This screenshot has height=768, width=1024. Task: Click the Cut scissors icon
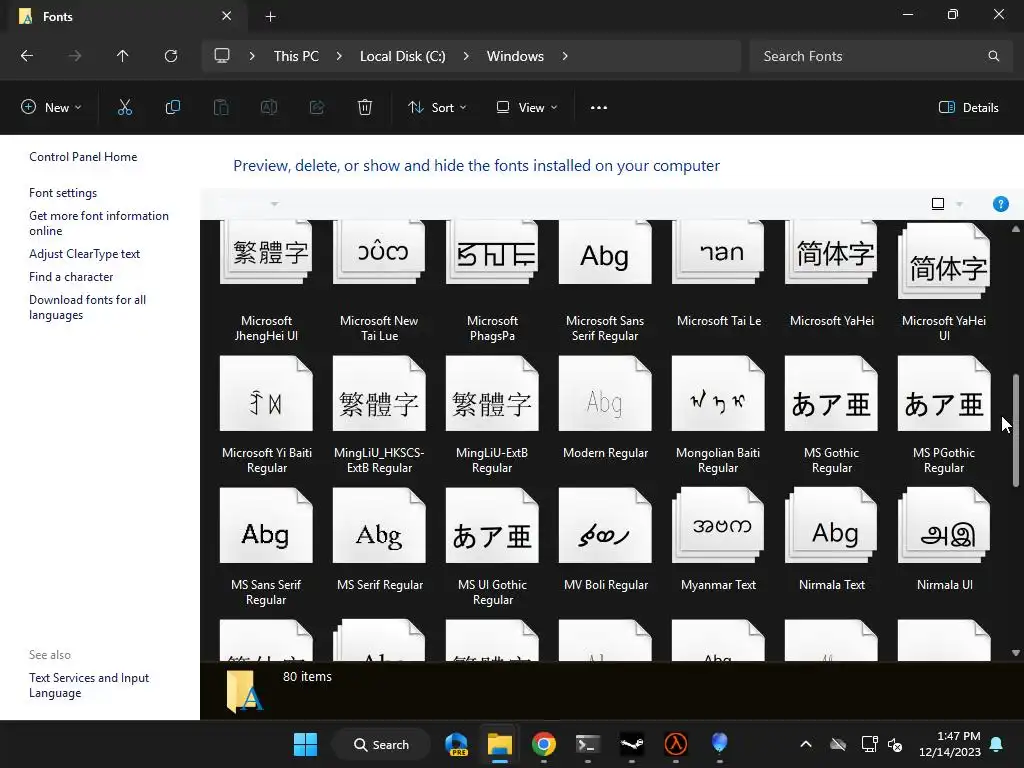125,108
